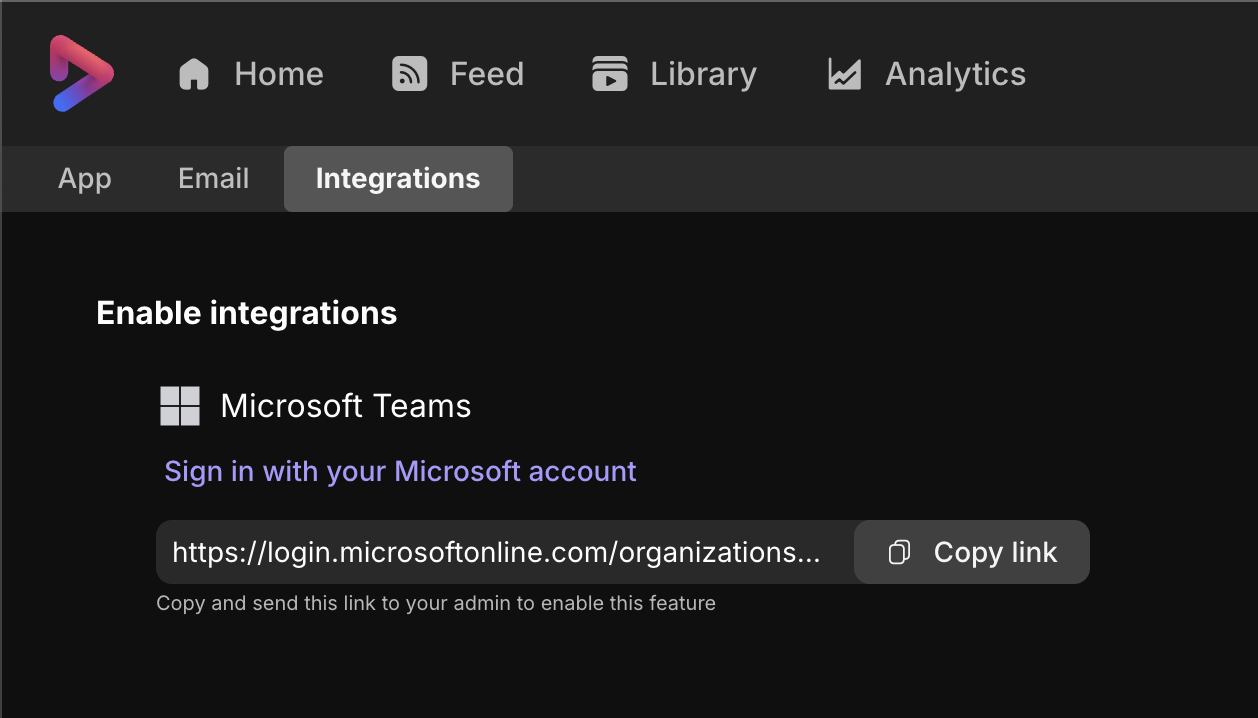Click the Enable integrations heading
1258x718 pixels.
(x=247, y=313)
